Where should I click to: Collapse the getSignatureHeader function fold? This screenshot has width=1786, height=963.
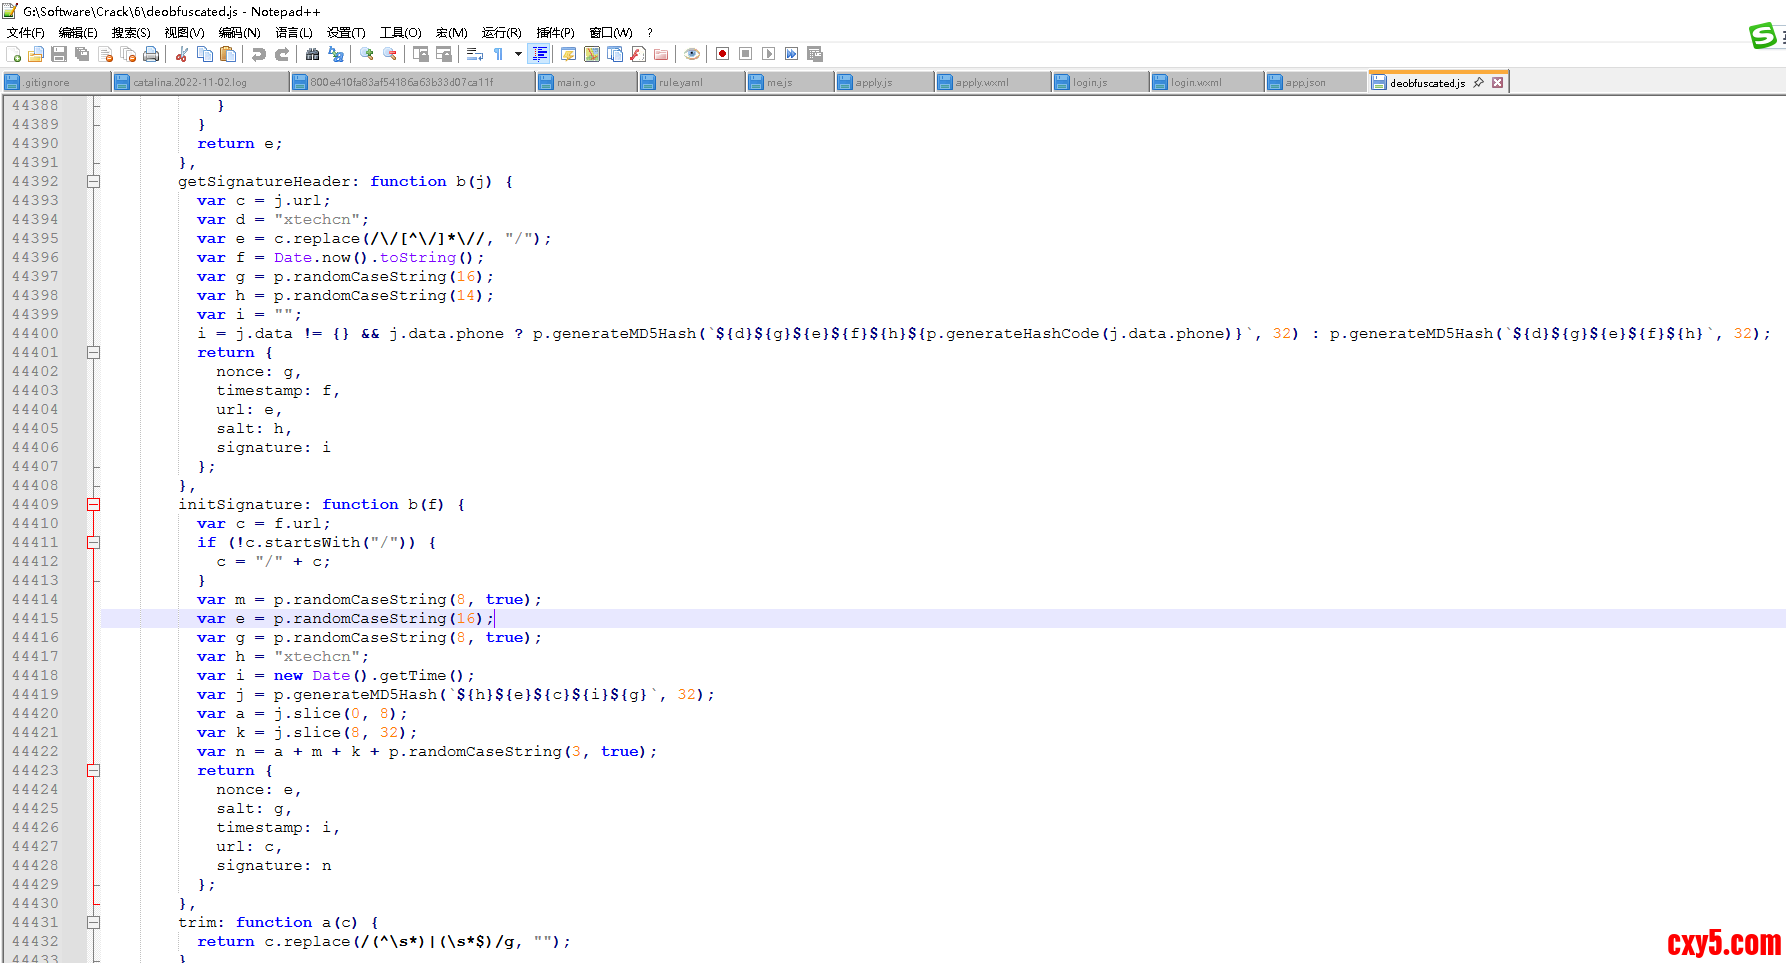click(x=93, y=182)
